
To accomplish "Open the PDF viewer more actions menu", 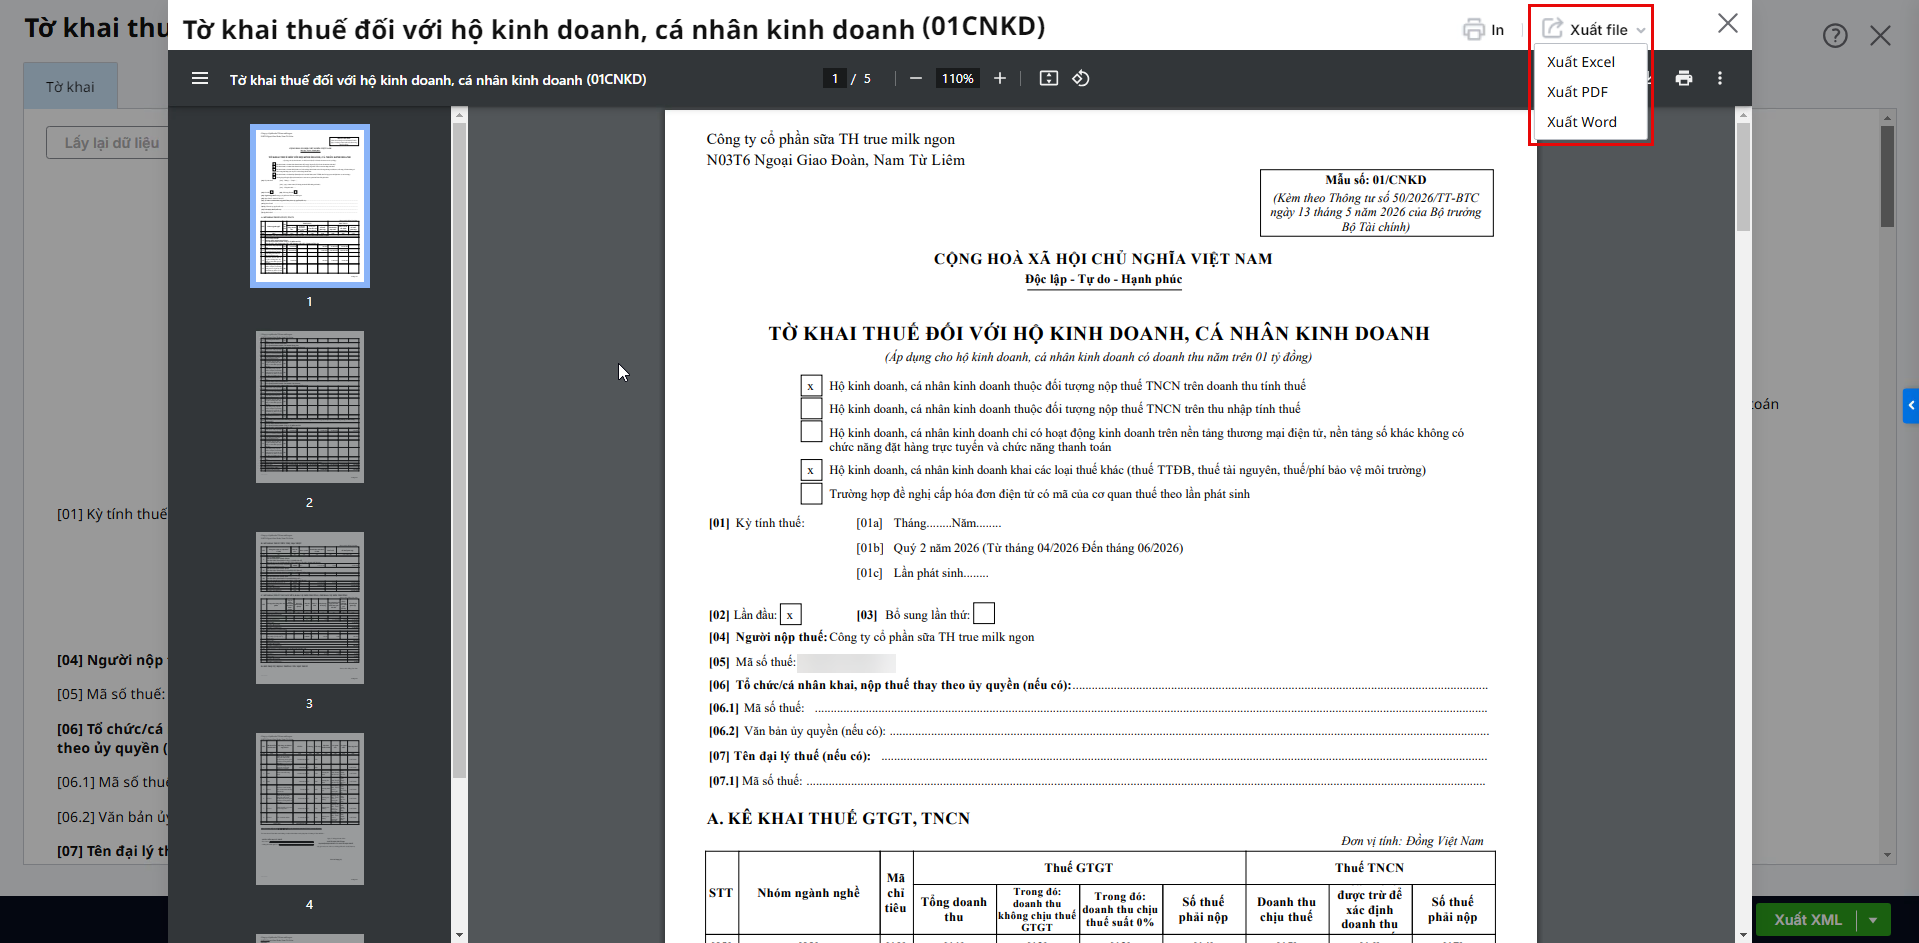I will (x=1720, y=78).
